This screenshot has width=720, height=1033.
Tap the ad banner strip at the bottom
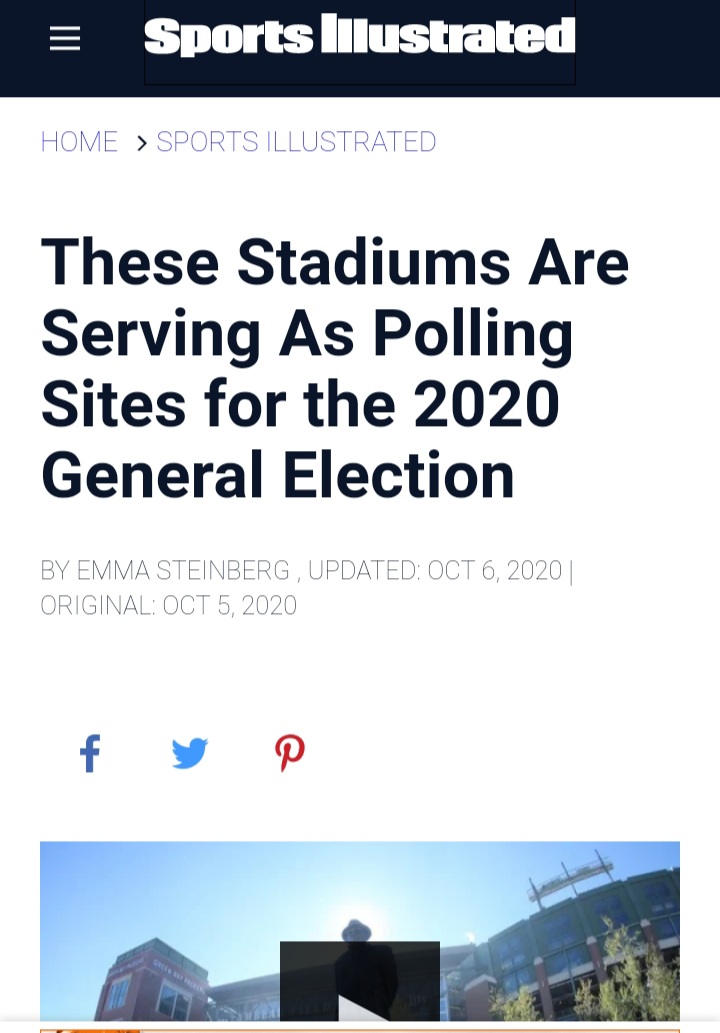(360, 1030)
